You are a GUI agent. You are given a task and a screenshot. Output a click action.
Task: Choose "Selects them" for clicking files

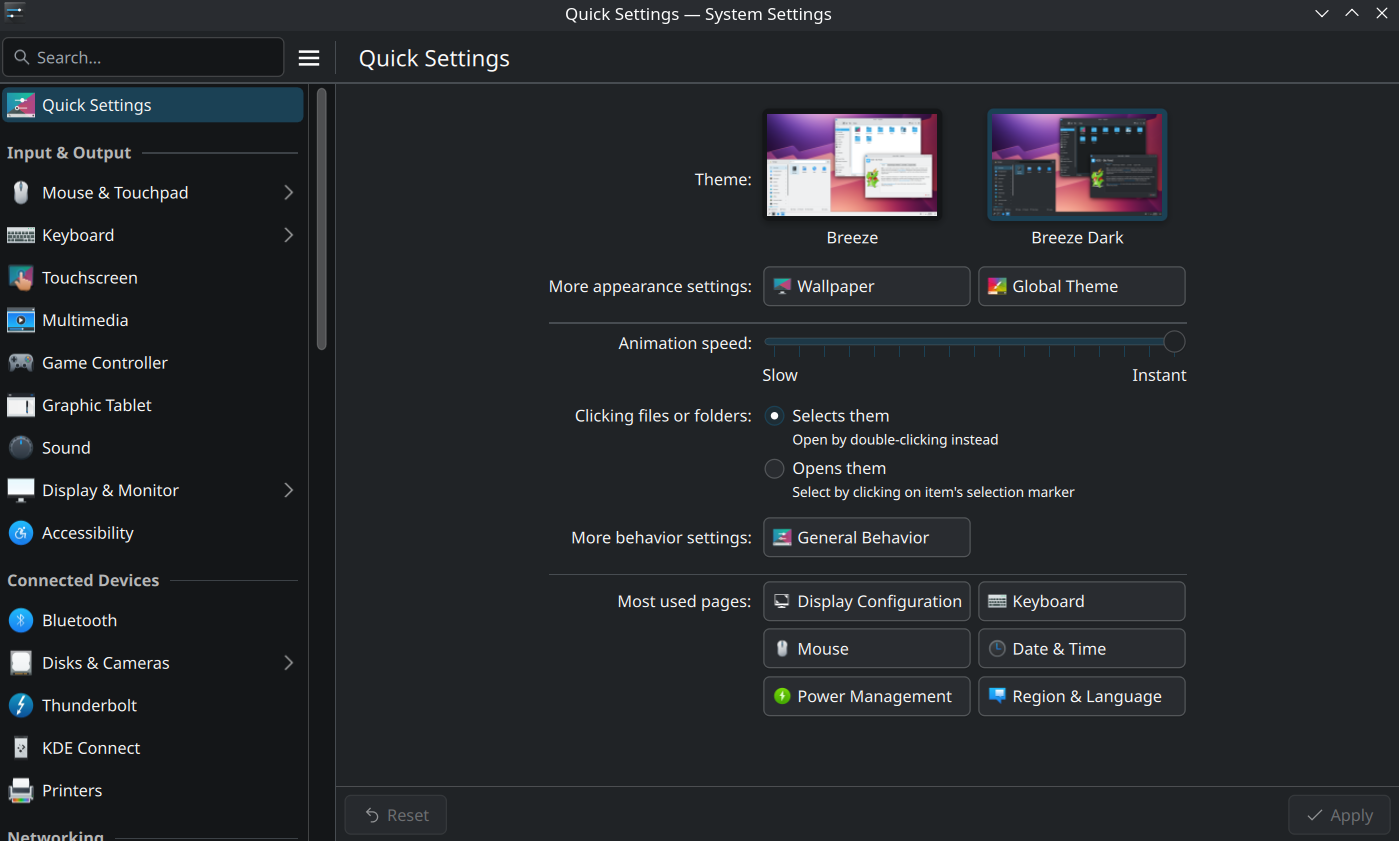774,416
